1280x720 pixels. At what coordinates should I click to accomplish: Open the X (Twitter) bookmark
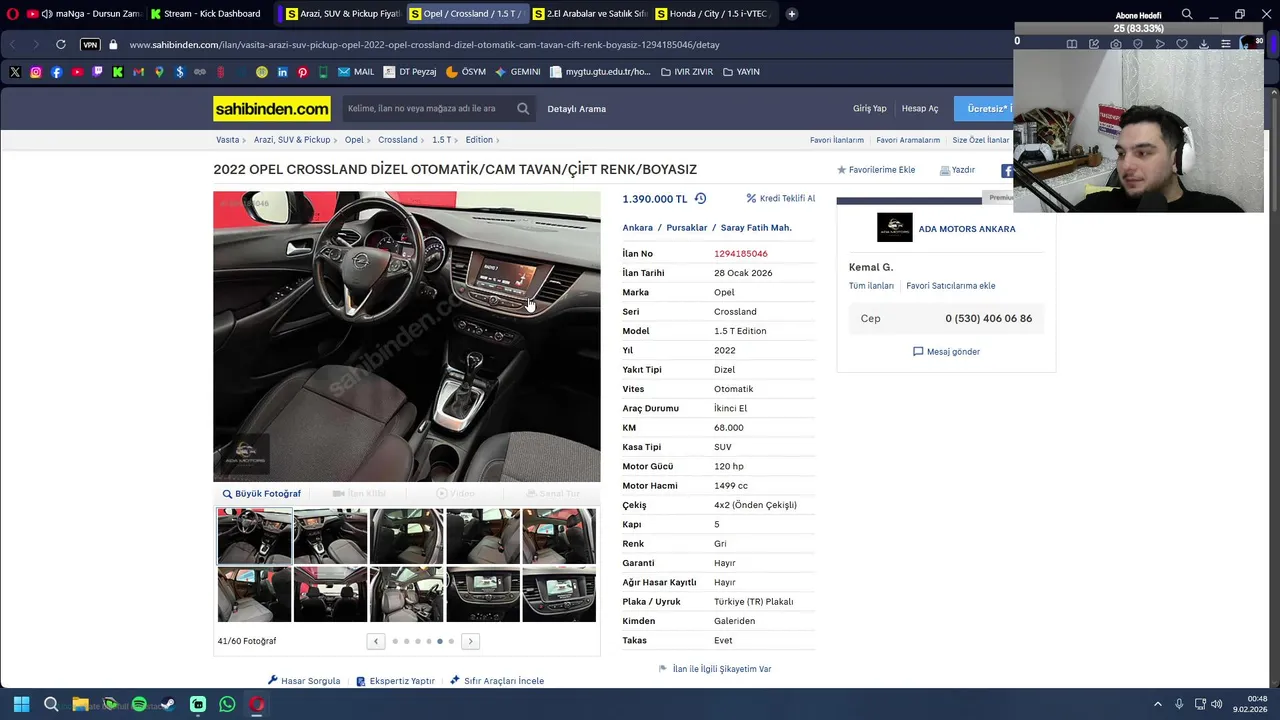click(15, 72)
